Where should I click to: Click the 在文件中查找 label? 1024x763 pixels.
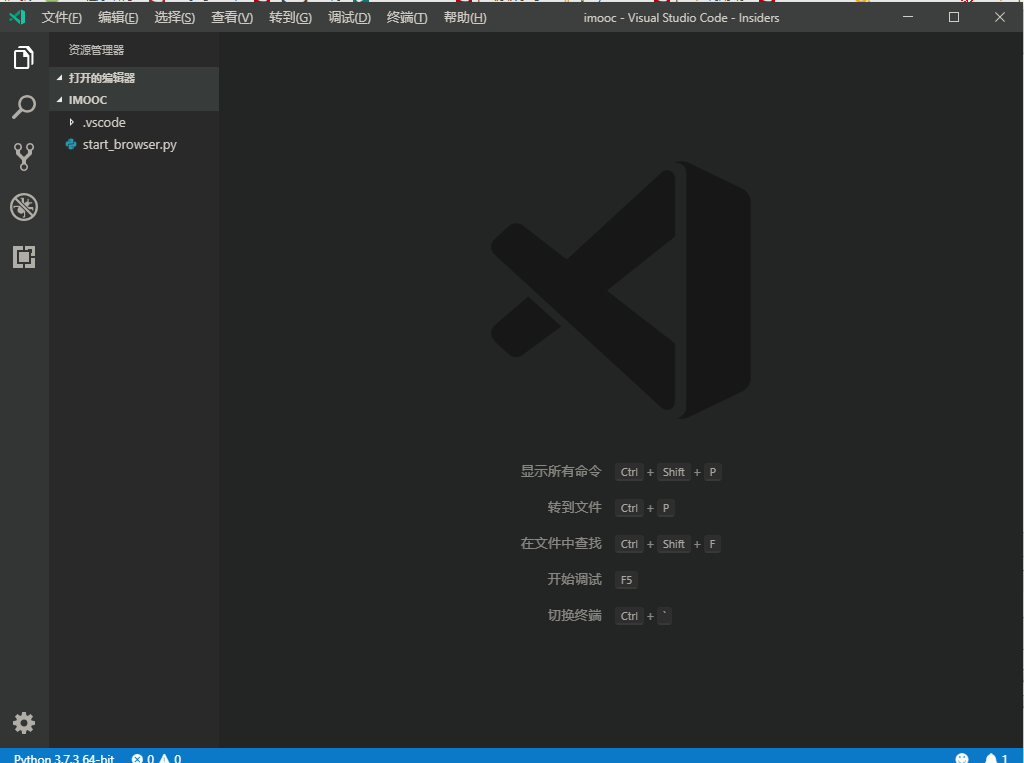(x=561, y=544)
